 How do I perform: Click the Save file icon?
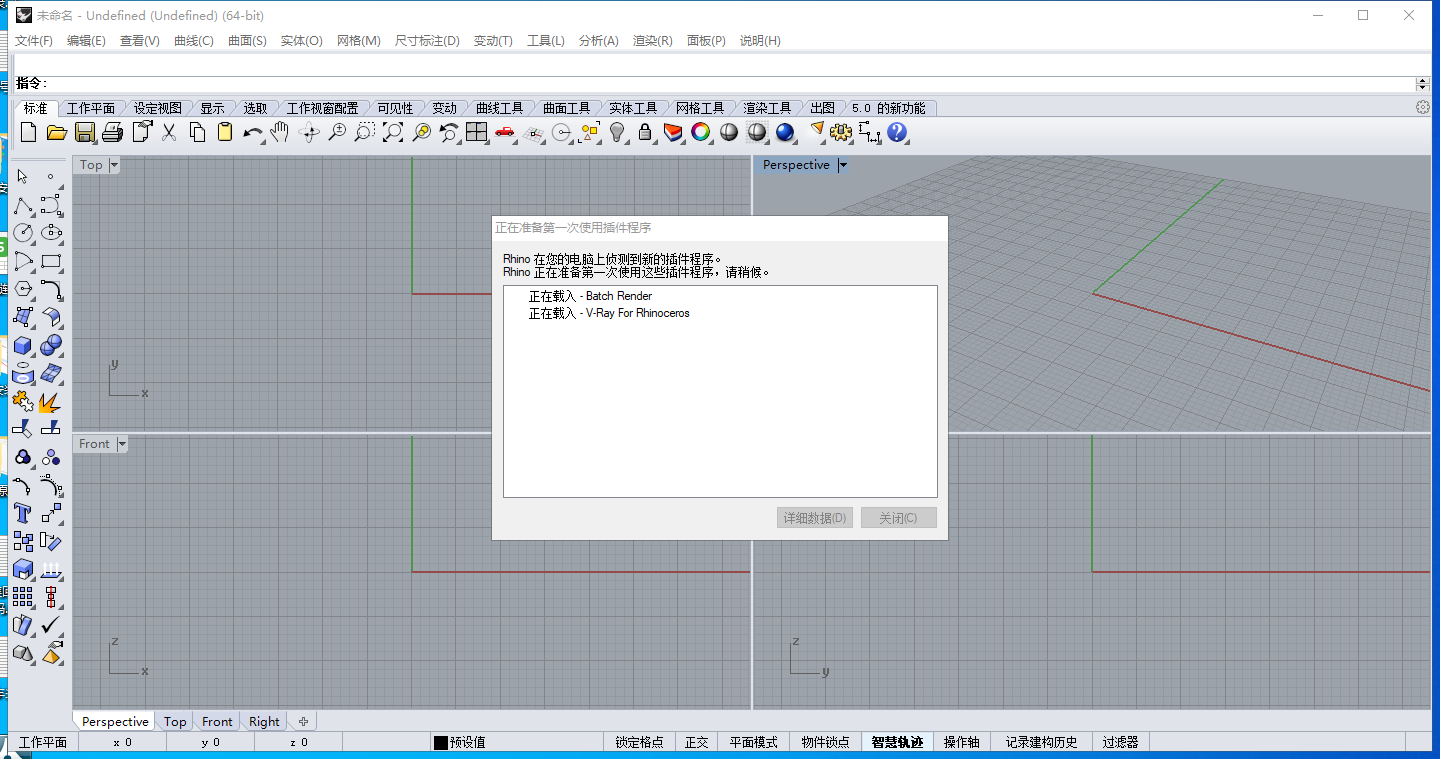(85, 132)
